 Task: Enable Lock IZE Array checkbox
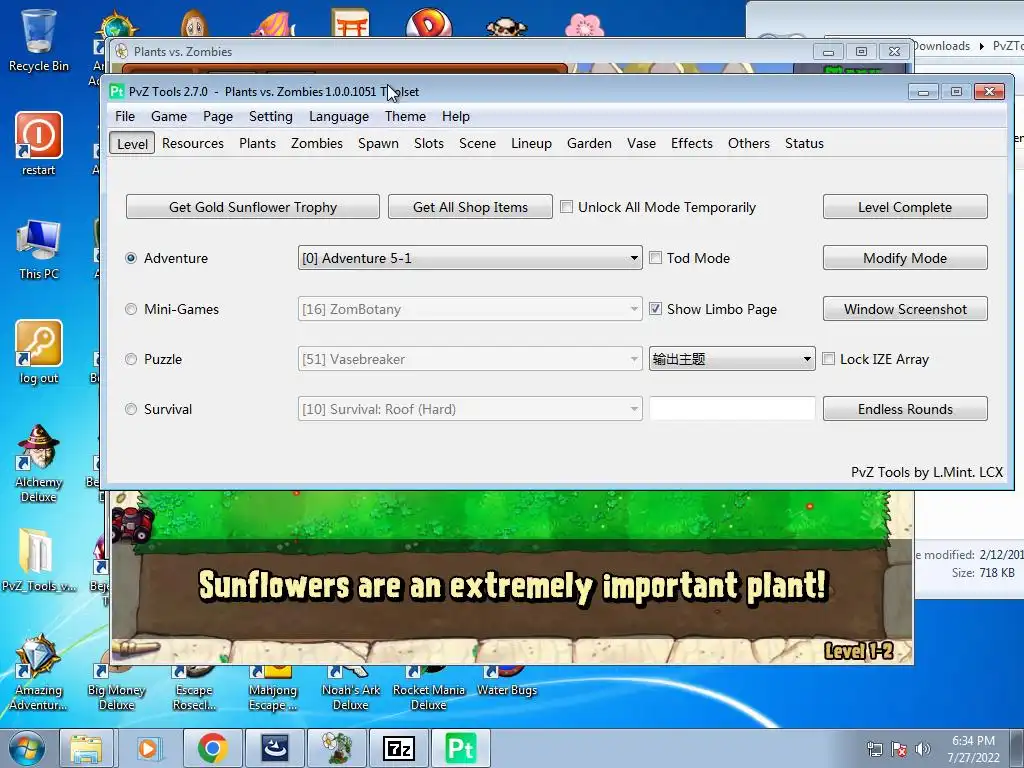pyautogui.click(x=828, y=359)
